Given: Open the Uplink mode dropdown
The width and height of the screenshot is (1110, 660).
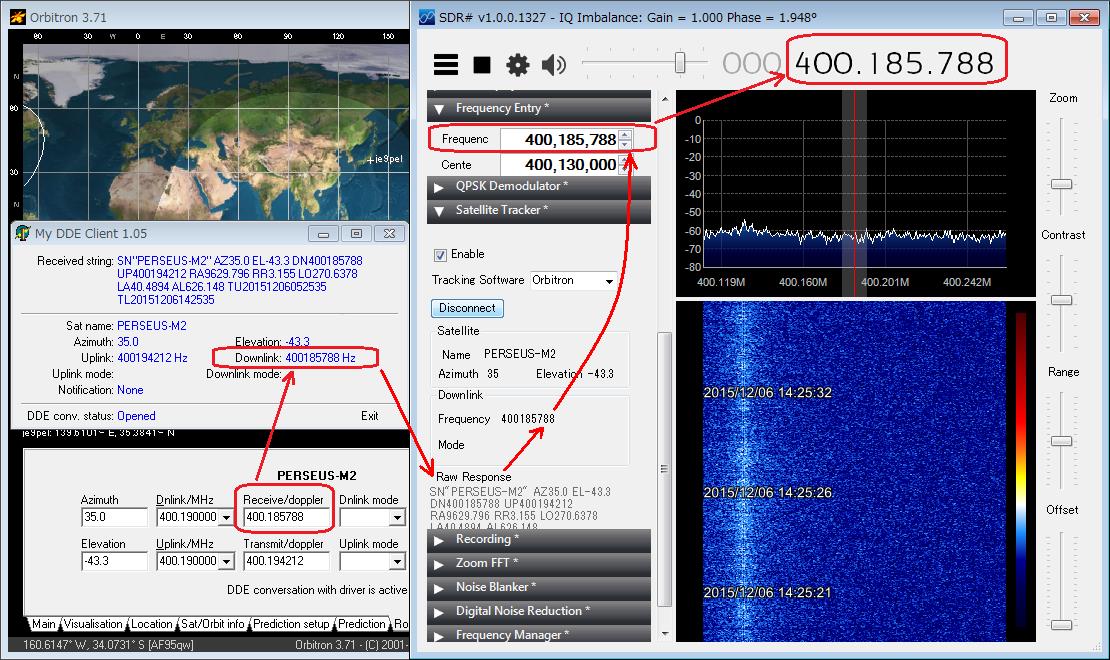Looking at the screenshot, I should click(397, 562).
